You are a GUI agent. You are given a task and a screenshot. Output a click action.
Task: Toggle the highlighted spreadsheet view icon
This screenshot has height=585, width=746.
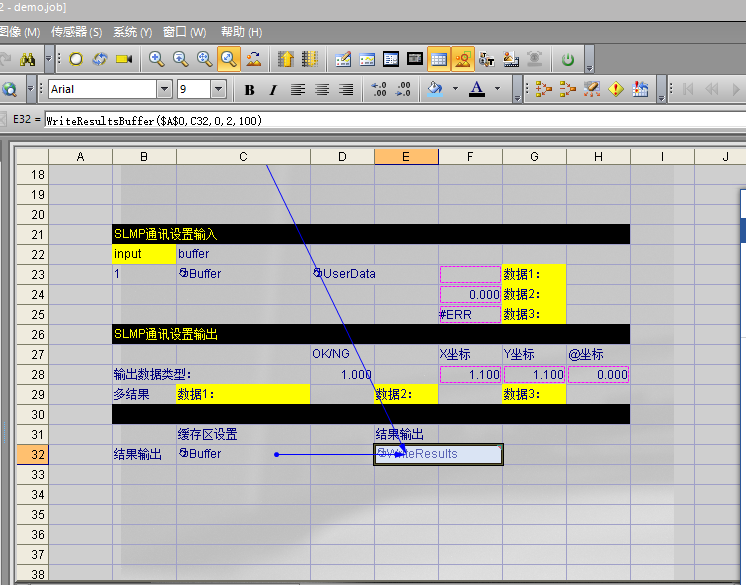(439, 59)
